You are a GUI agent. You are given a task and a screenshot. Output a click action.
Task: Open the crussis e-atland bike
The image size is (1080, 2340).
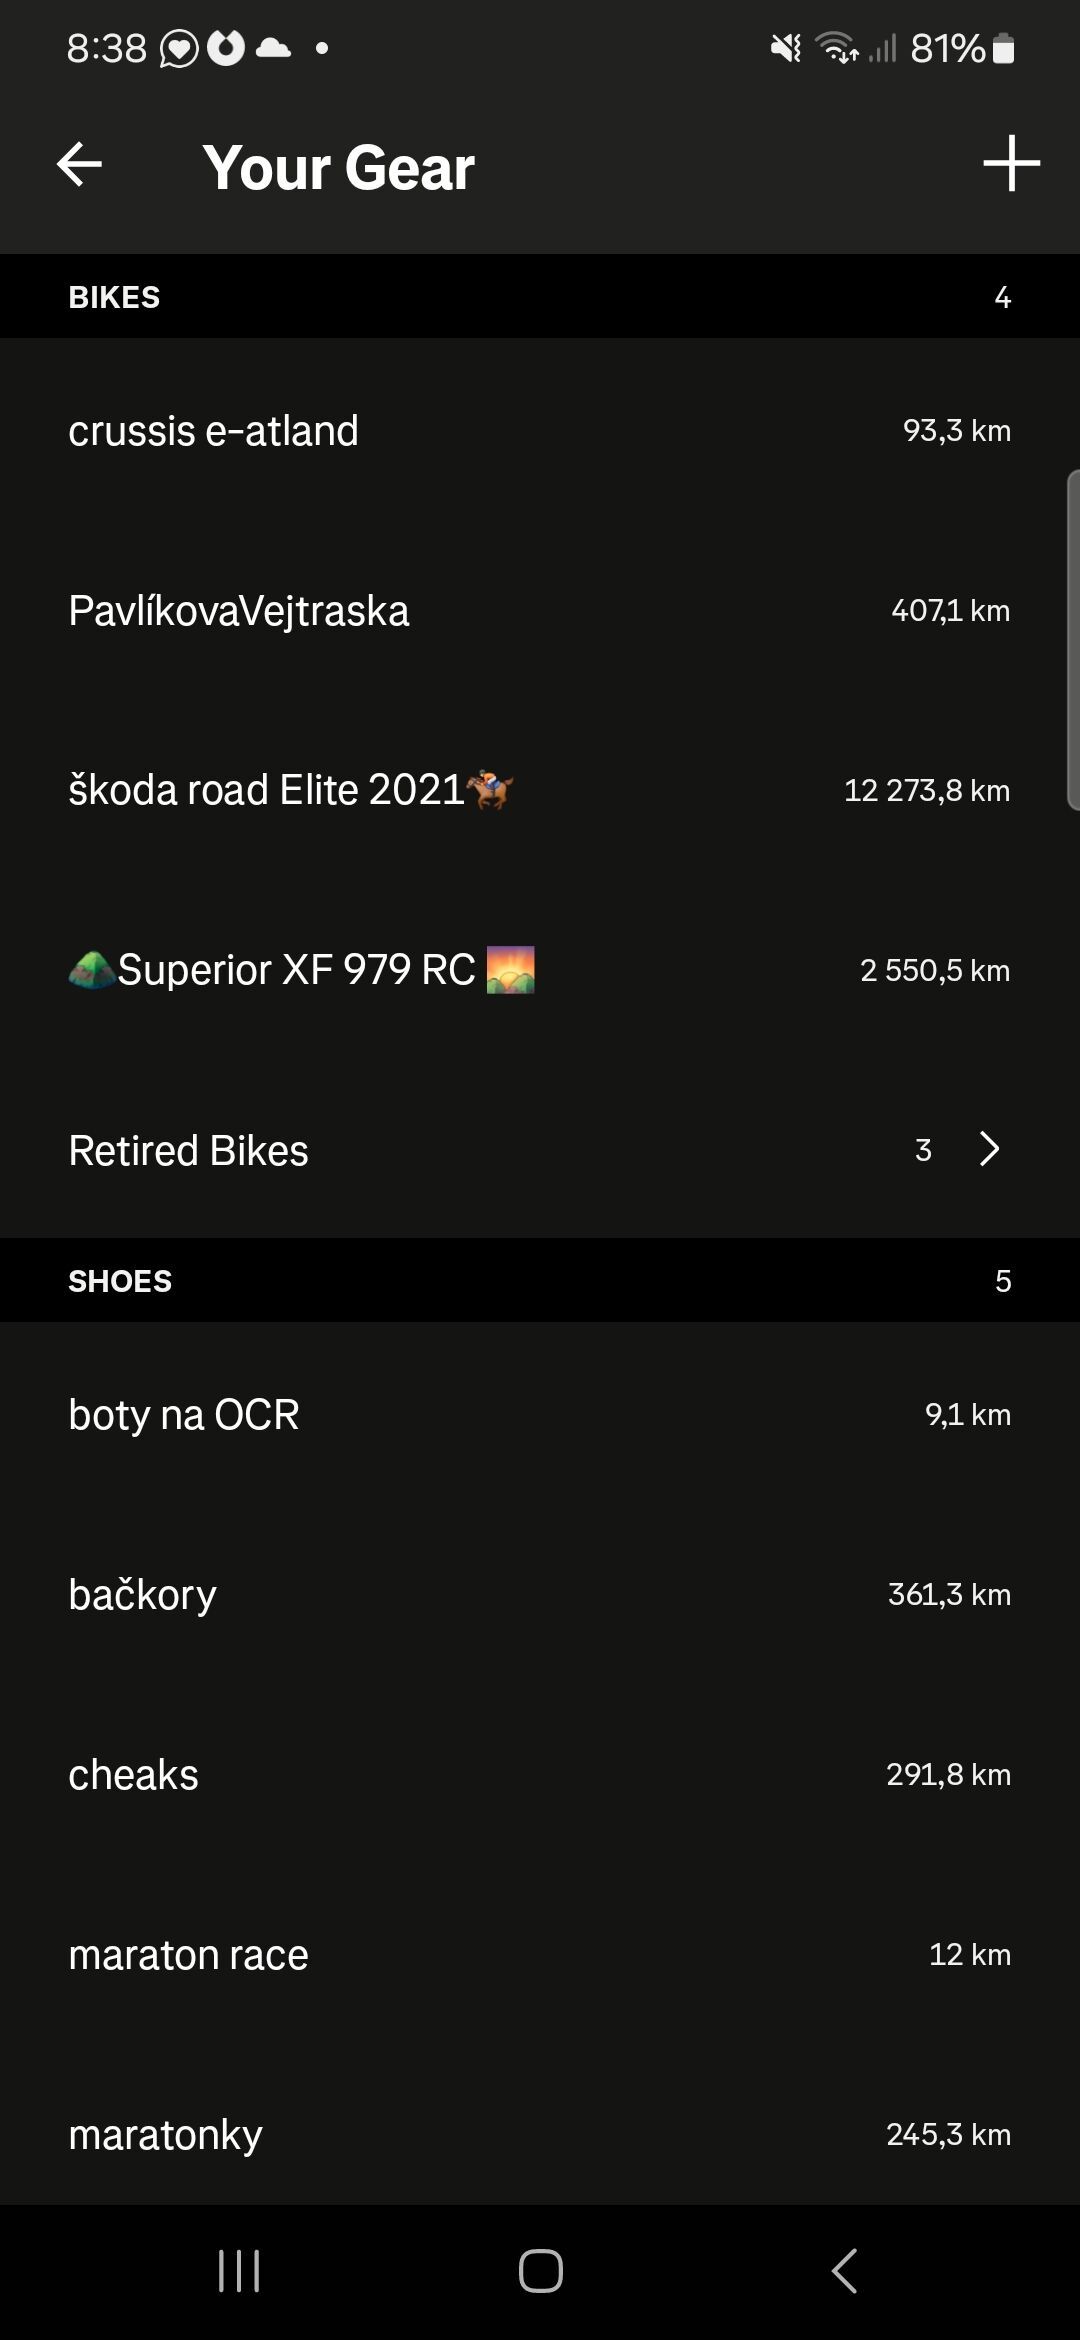click(540, 430)
